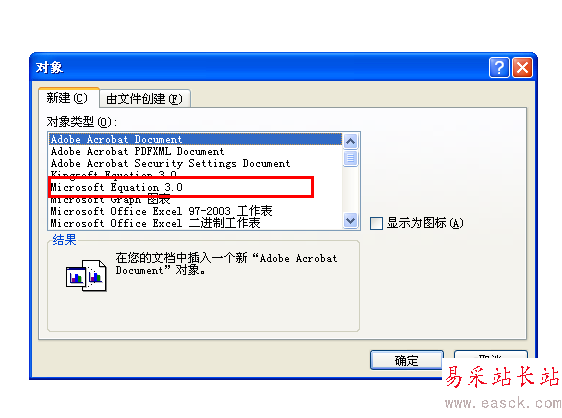
Task: Choose Adobe Acrobat Security Settings Document
Action: click(x=195, y=163)
